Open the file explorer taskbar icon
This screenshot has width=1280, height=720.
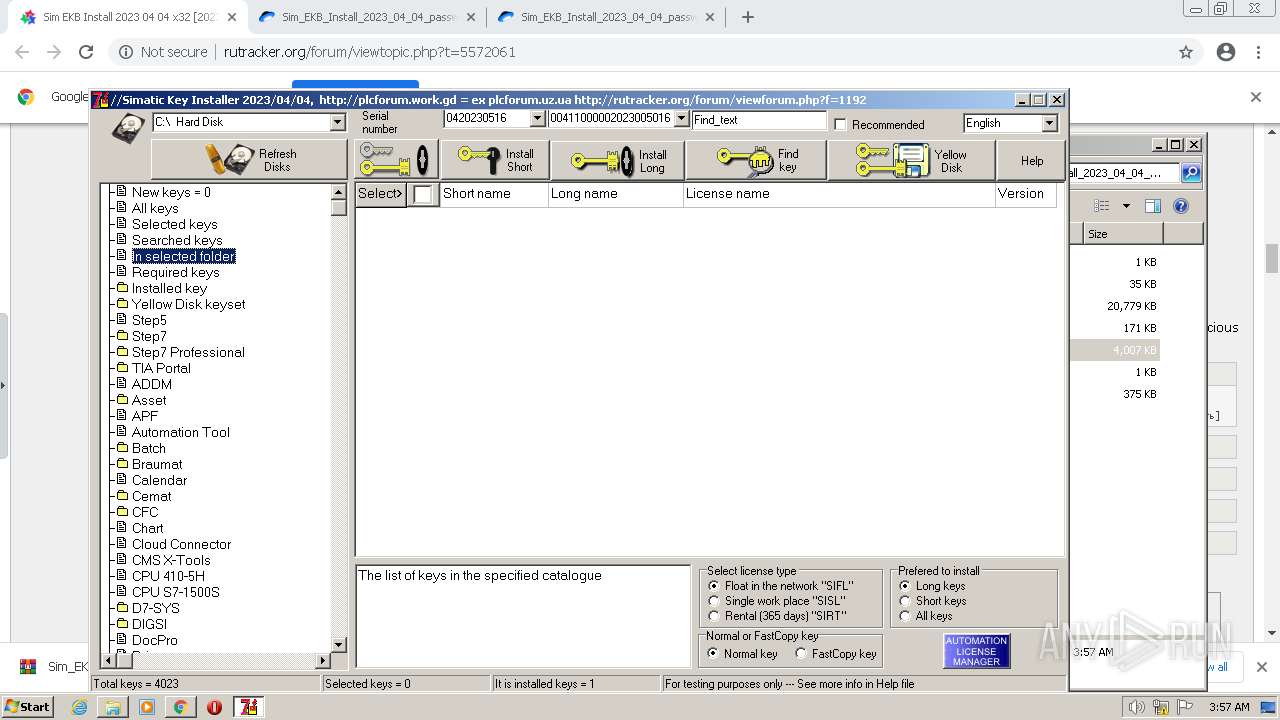[113, 707]
